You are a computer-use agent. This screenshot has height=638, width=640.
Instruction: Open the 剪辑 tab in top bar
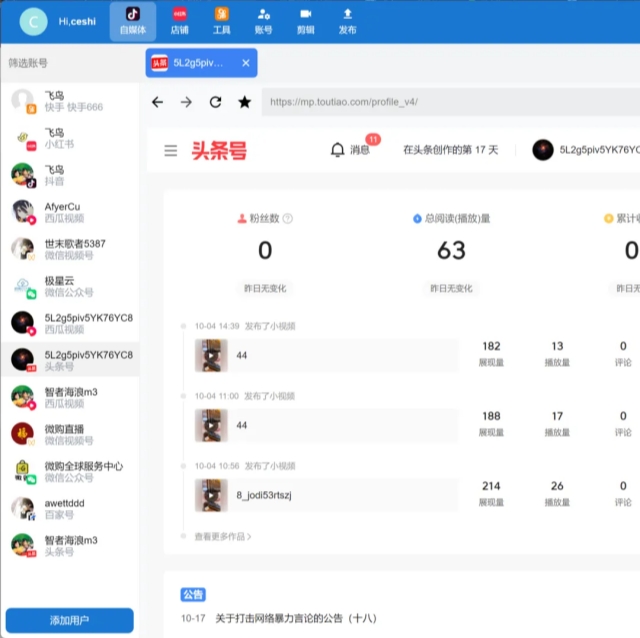pos(305,22)
